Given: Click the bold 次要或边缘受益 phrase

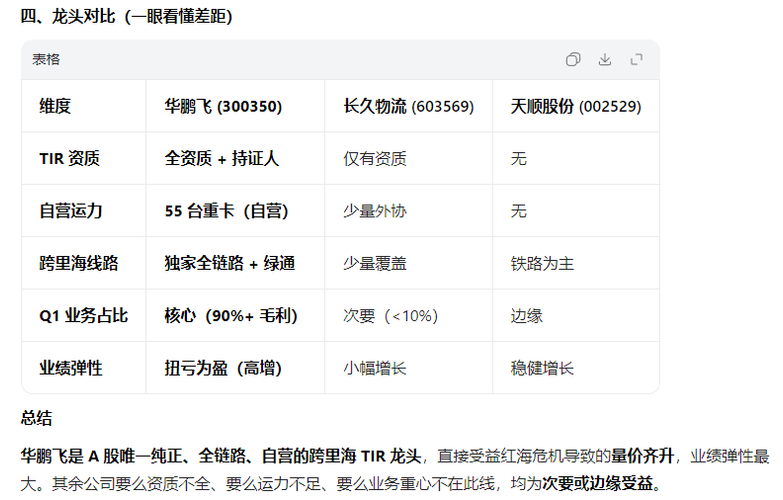Looking at the screenshot, I should (598, 483).
